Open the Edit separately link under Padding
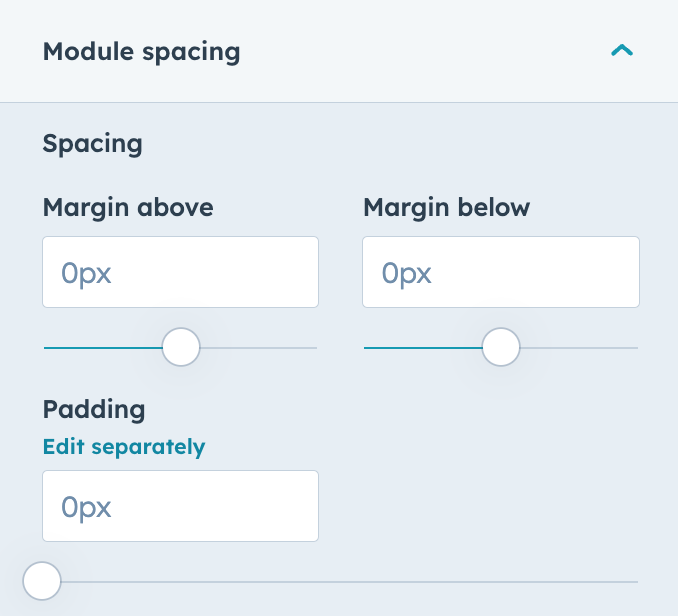 tap(124, 447)
